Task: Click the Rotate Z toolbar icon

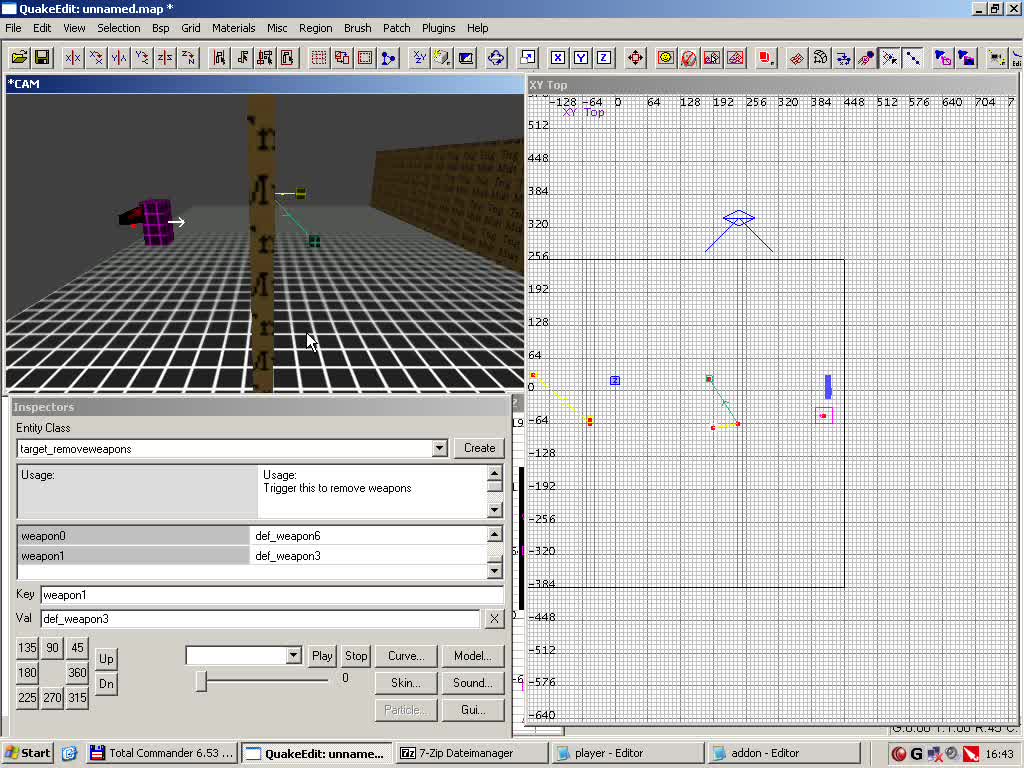Action: click(187, 58)
